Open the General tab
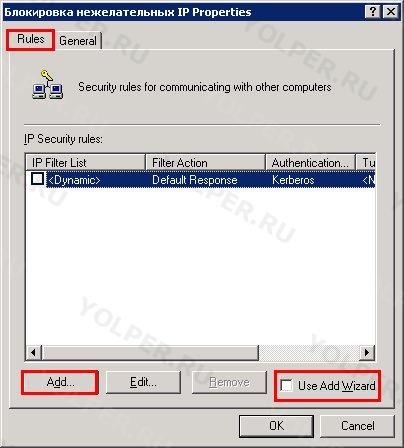The width and height of the screenshot is (404, 448). (78, 41)
